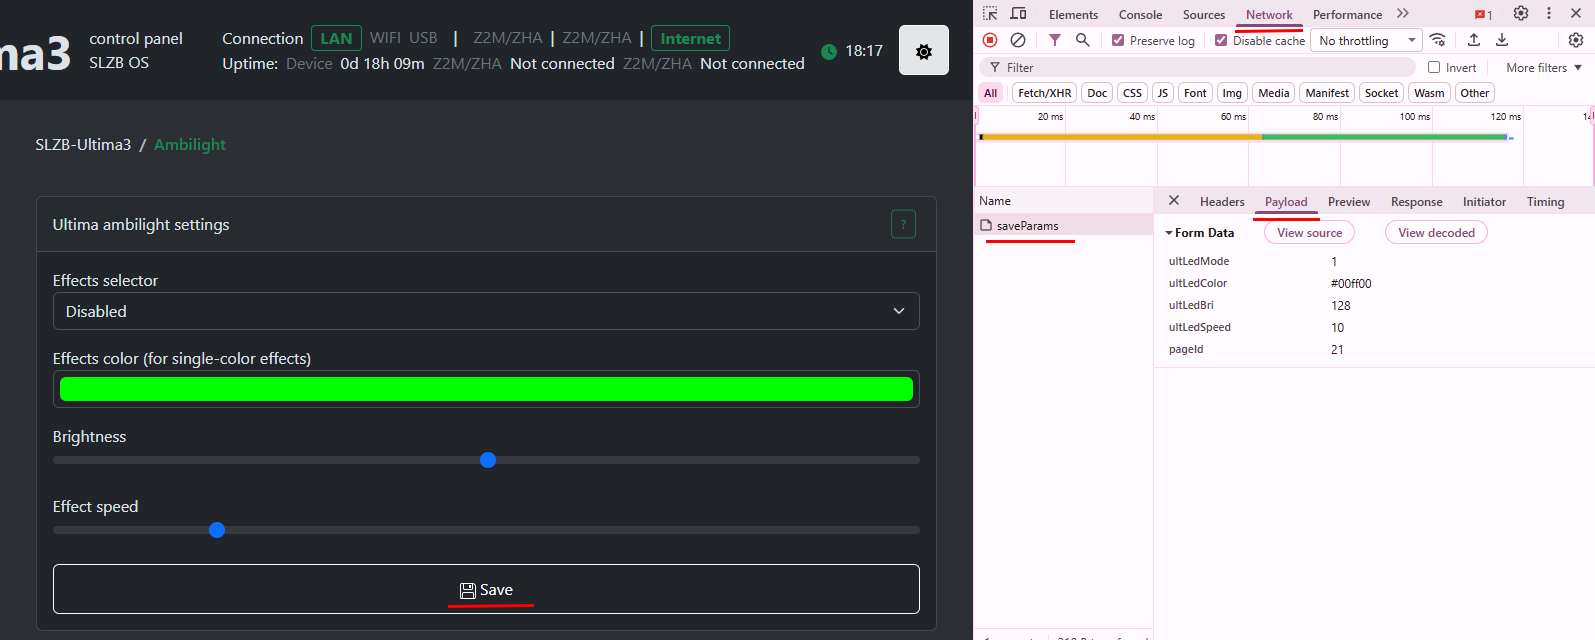This screenshot has width=1595, height=640.
Task: Click the network filter funnel icon
Action: click(x=1055, y=40)
